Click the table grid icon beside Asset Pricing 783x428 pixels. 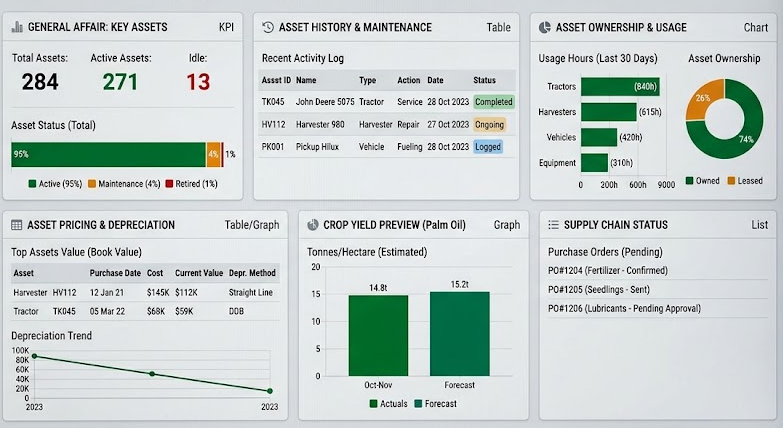[16, 225]
